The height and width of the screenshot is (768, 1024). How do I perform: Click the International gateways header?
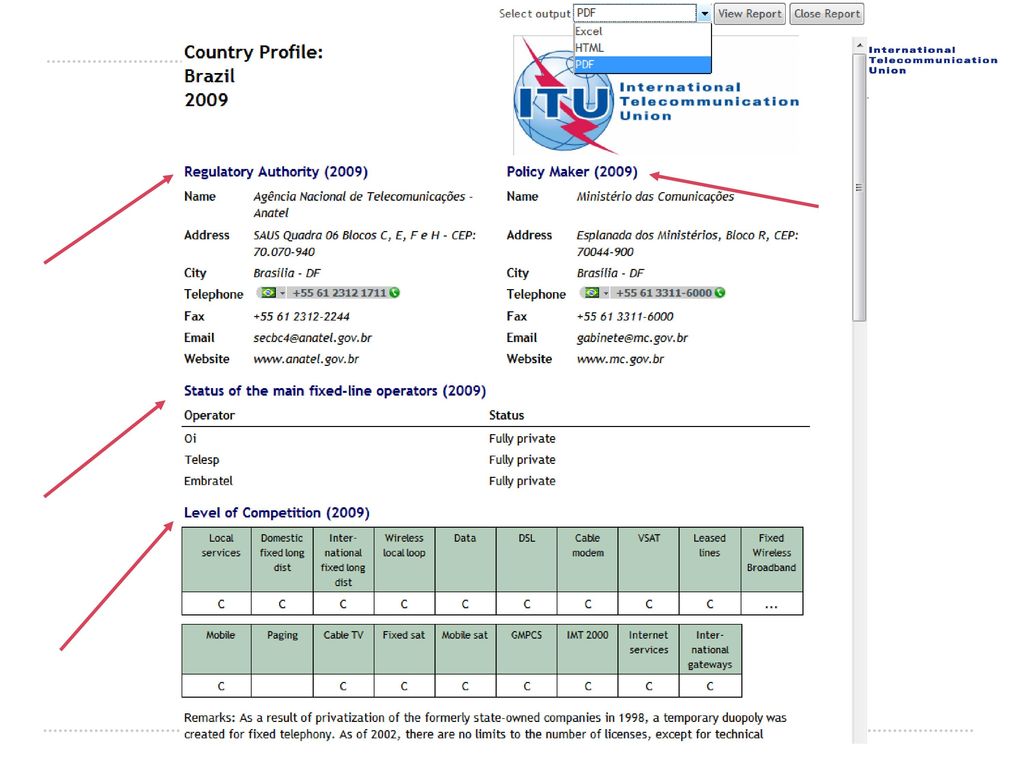[710, 650]
